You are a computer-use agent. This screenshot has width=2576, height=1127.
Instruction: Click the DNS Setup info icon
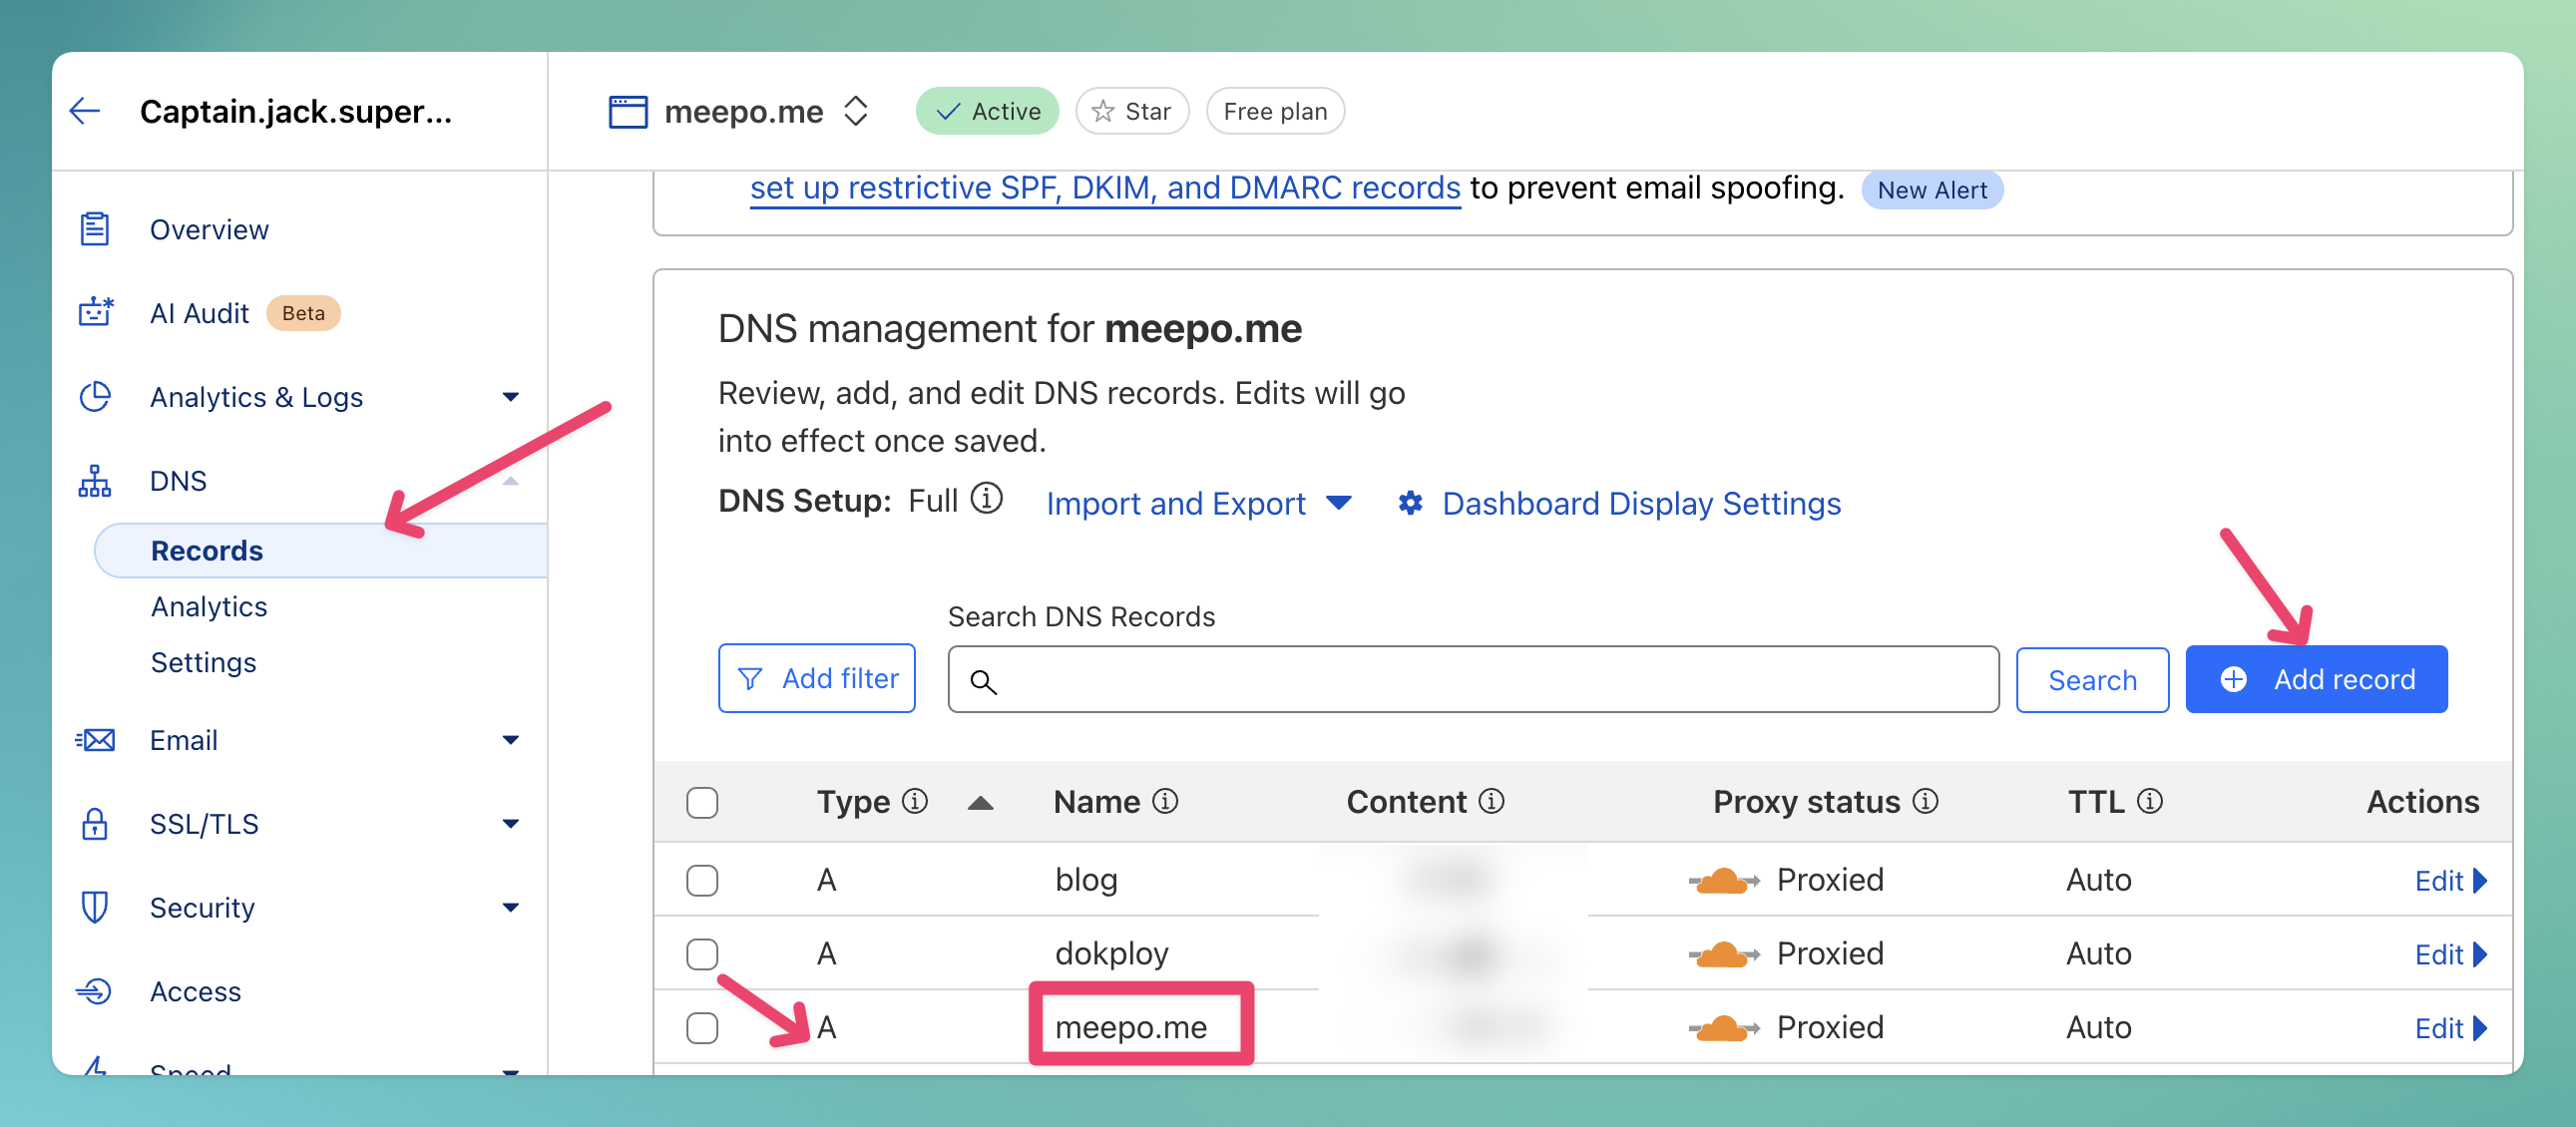[986, 498]
